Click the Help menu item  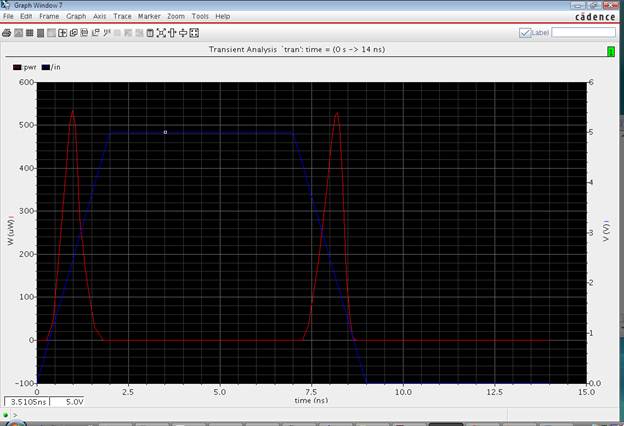pyautogui.click(x=222, y=17)
